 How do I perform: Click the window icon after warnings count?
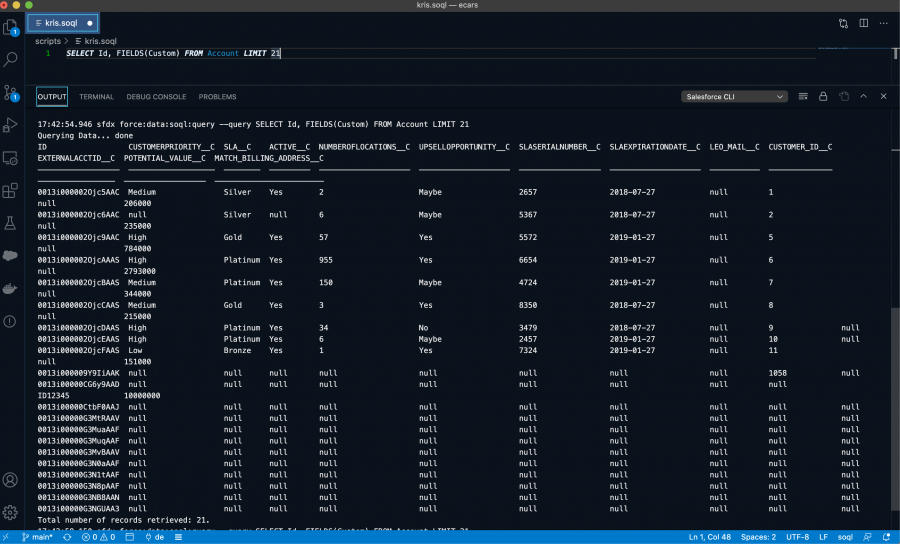[130, 537]
